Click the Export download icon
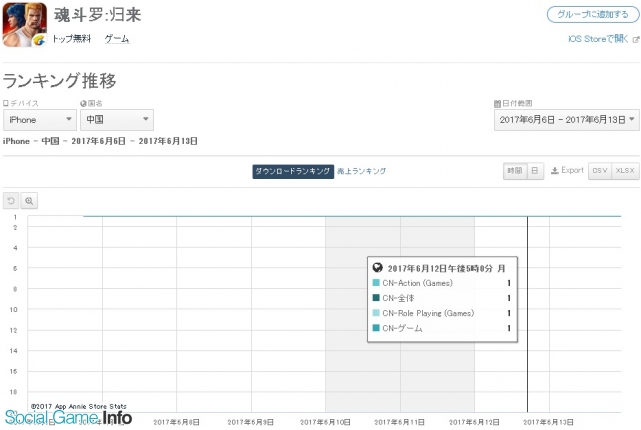Screen dimensions: 641x430 tap(555, 171)
